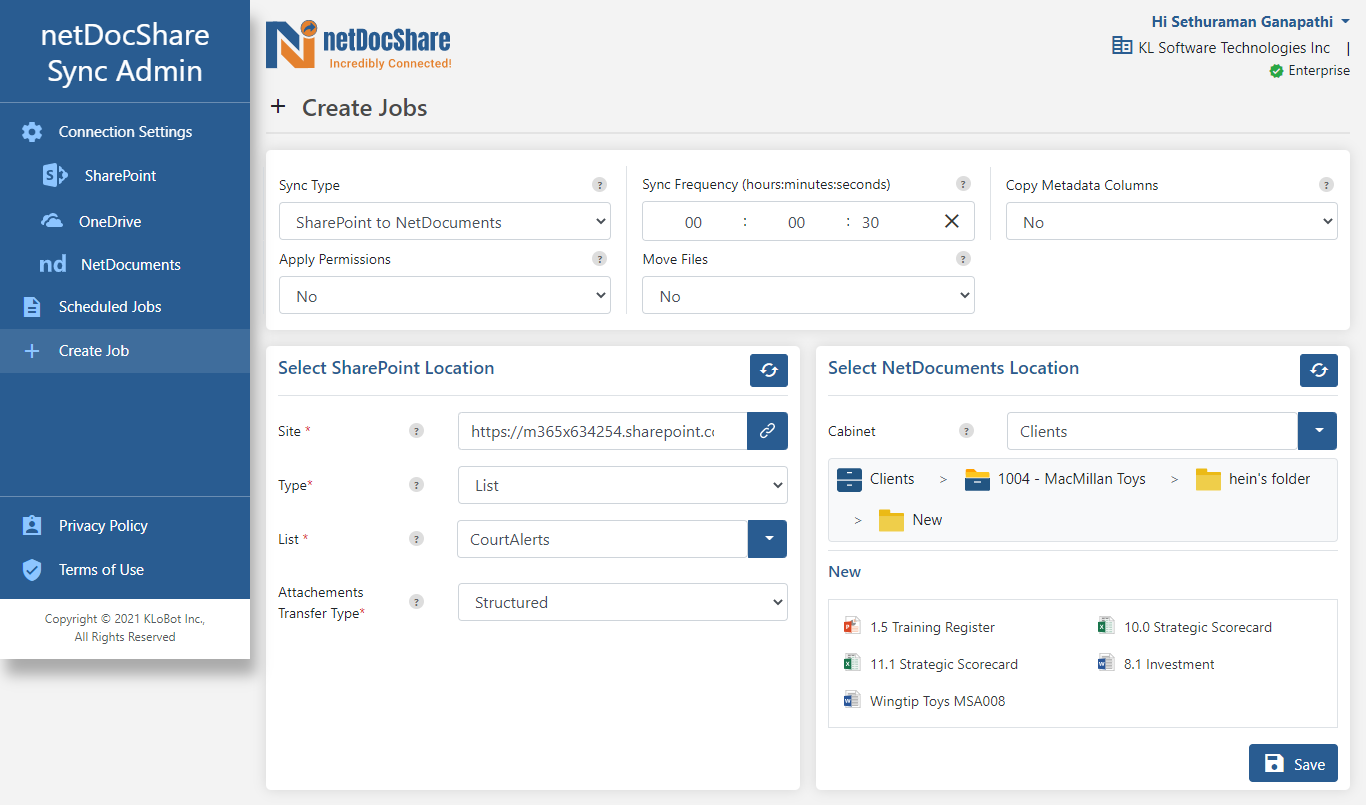1366x806 pixels.
Task: Click the Sync Frequency help icon
Action: pos(963,184)
